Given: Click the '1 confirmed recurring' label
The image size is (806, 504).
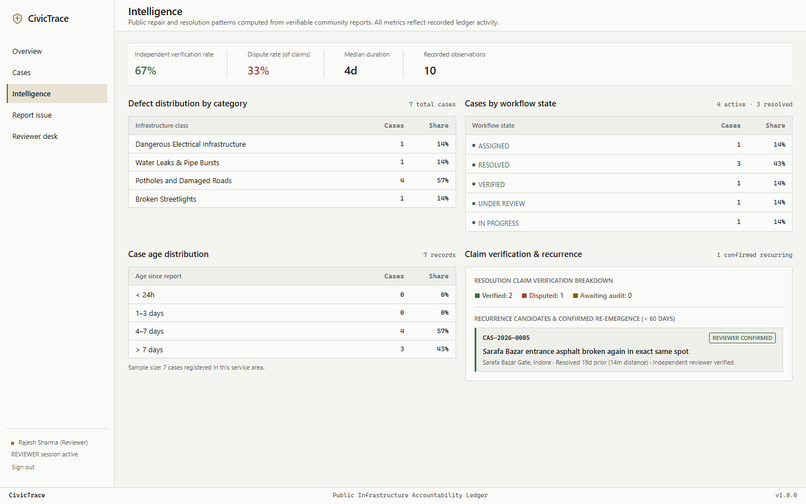Looking at the screenshot, I should coord(754,255).
